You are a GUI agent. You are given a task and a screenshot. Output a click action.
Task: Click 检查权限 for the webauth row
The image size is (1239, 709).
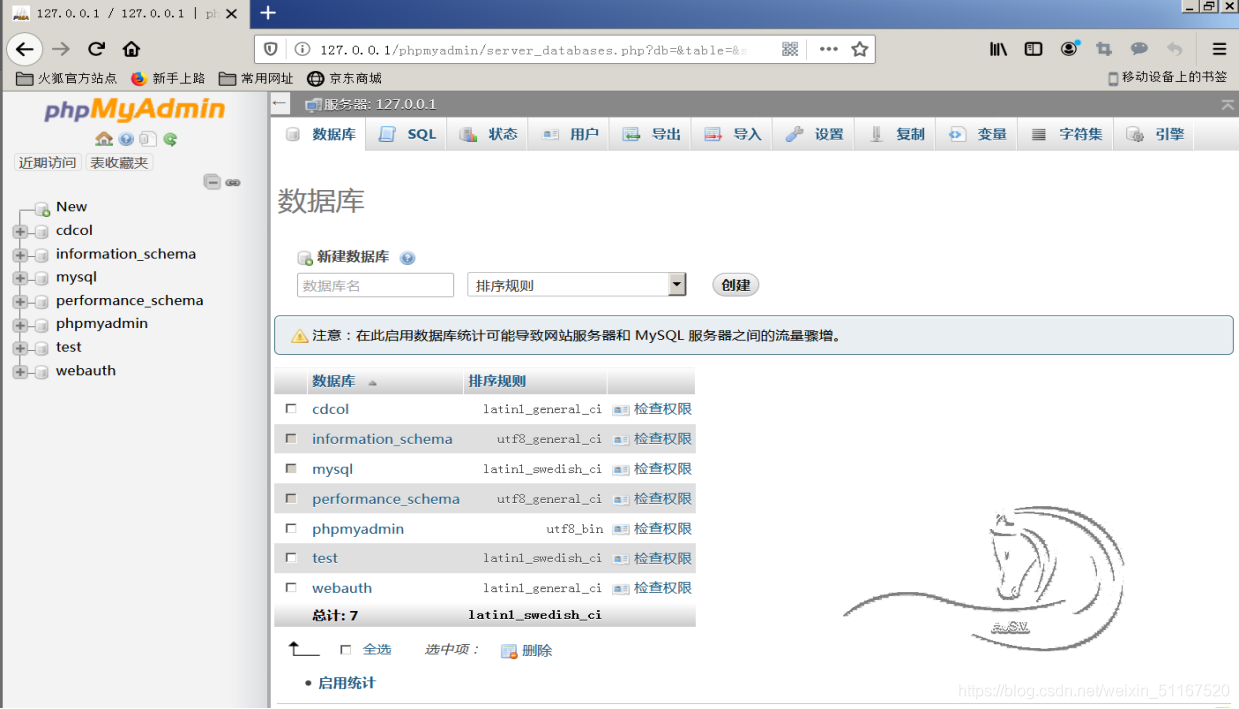pos(662,588)
